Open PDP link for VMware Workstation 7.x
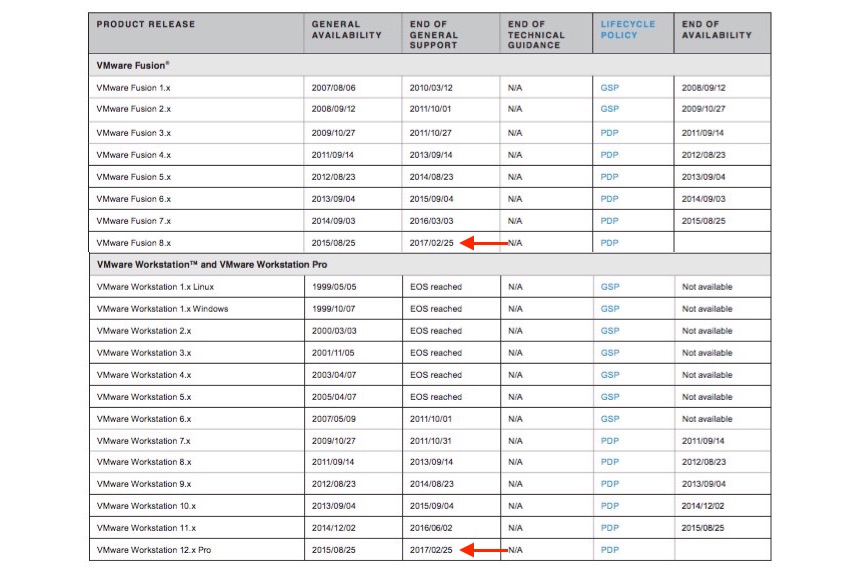The width and height of the screenshot is (867, 574). [x=610, y=441]
